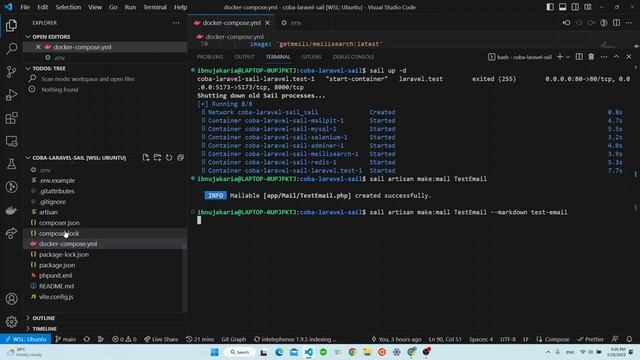The width and height of the screenshot is (640, 360).
Task: Open editor more actions ellipsis
Action: [629, 23]
